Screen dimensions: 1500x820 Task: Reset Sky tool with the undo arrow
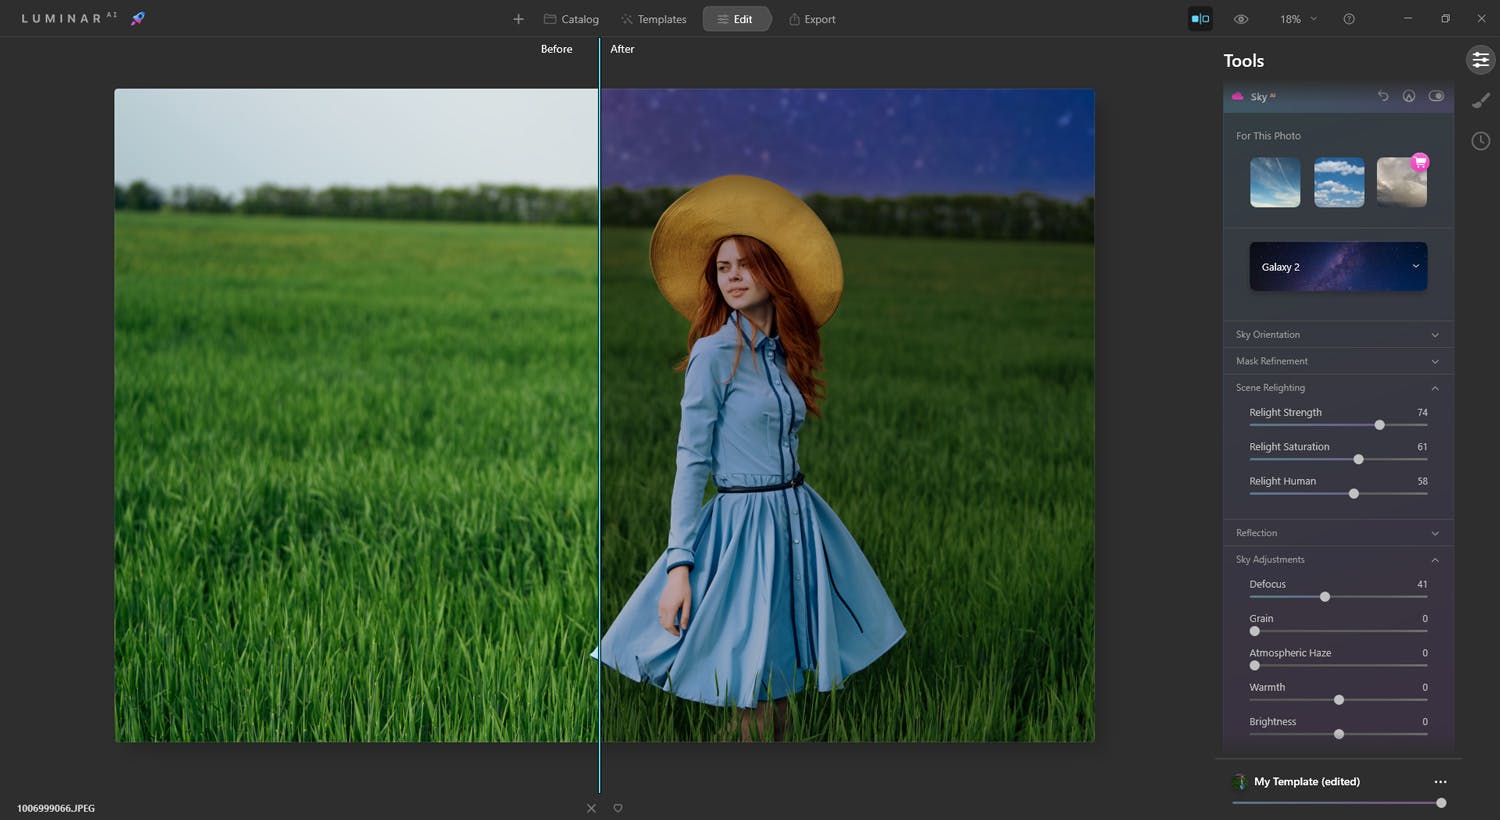click(1383, 96)
